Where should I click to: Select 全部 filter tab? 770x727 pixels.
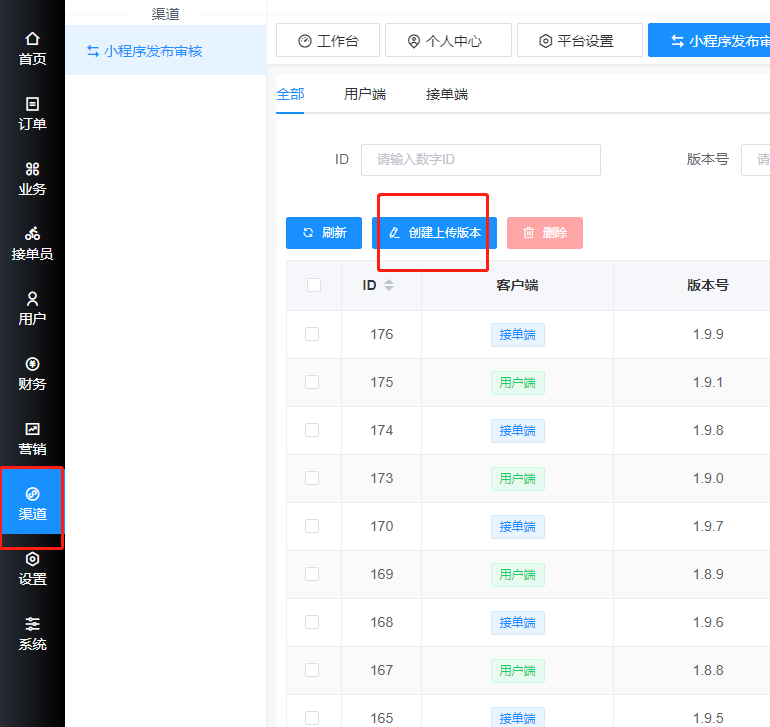[x=290, y=94]
